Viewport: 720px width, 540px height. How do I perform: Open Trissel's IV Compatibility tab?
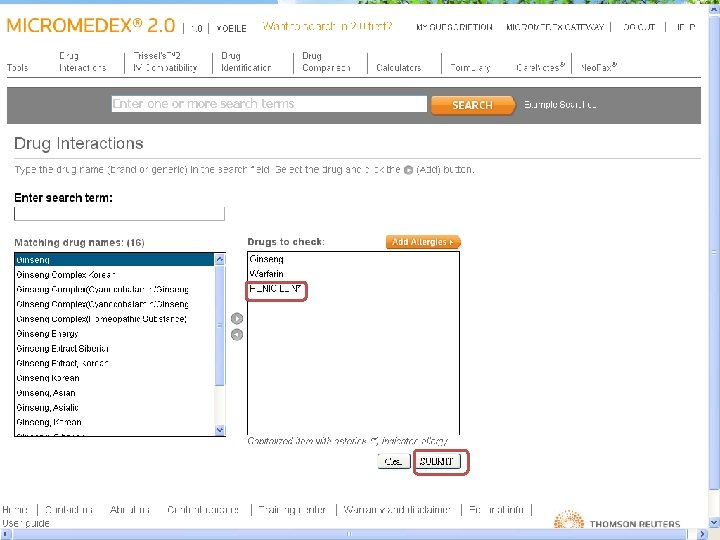coord(165,62)
